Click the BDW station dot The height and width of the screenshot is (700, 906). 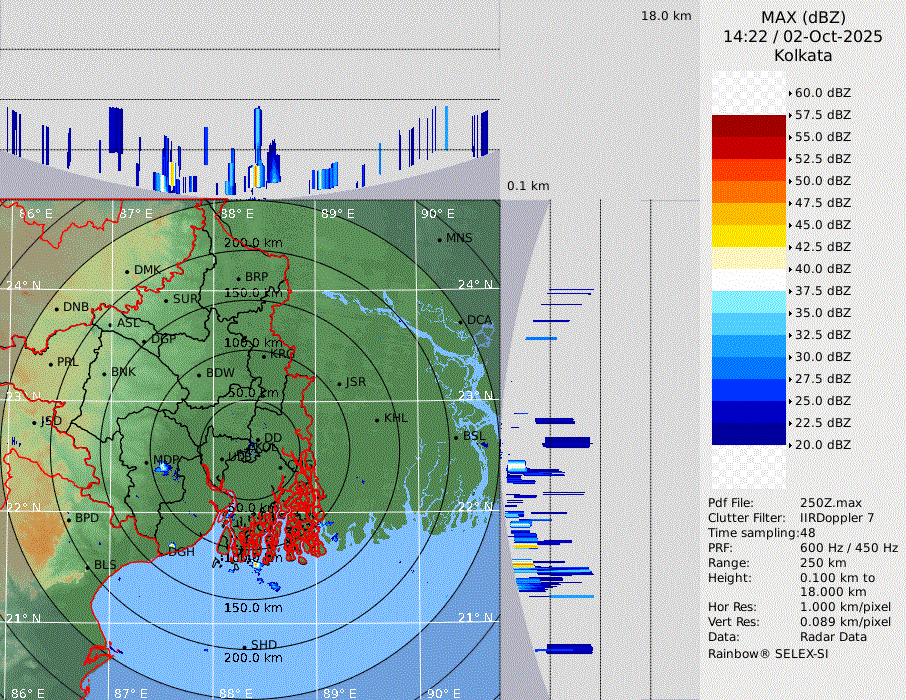click(199, 374)
